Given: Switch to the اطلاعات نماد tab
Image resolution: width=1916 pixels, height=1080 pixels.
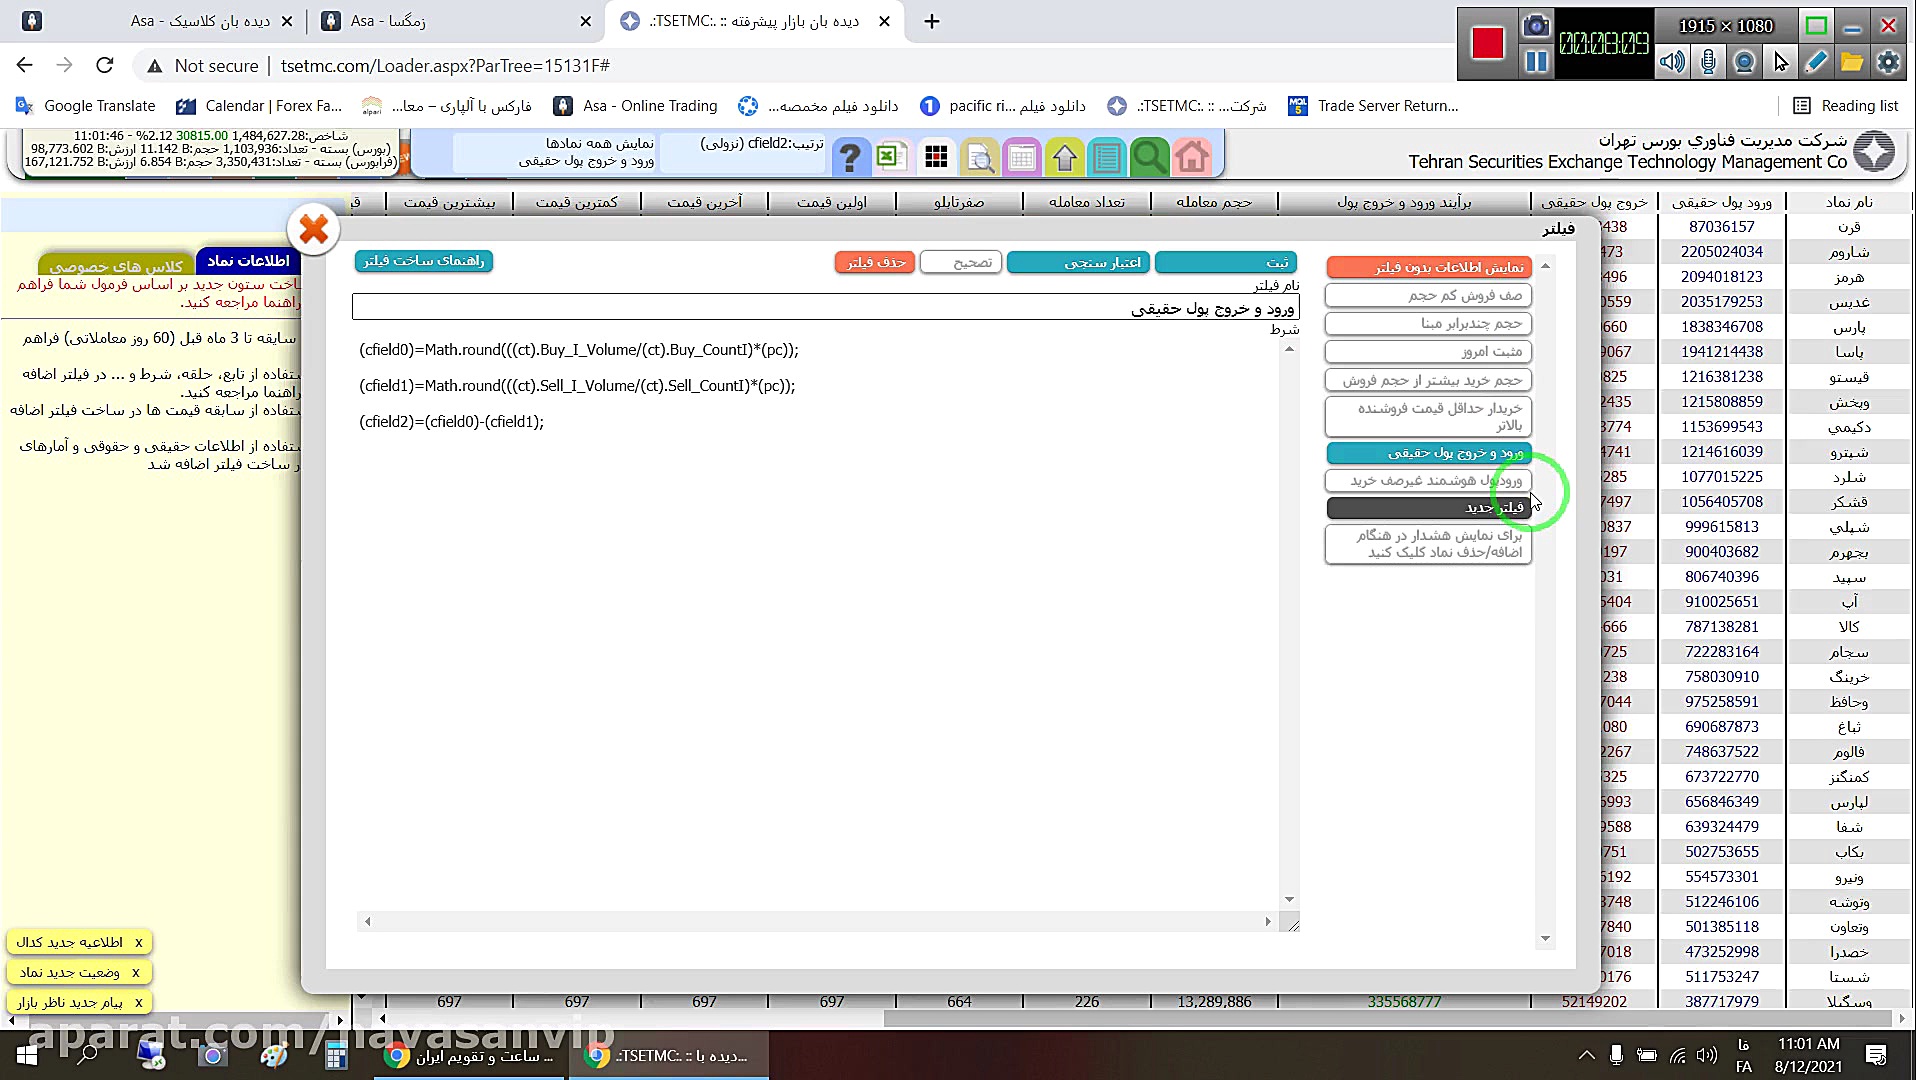Looking at the screenshot, I should coord(248,261).
